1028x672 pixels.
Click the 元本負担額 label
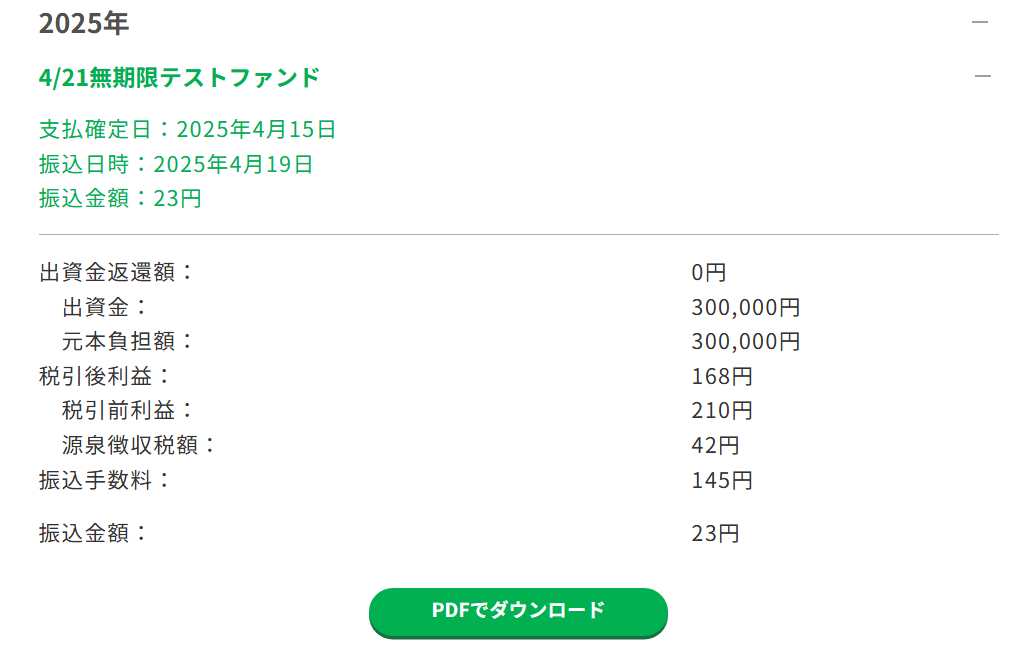128,341
